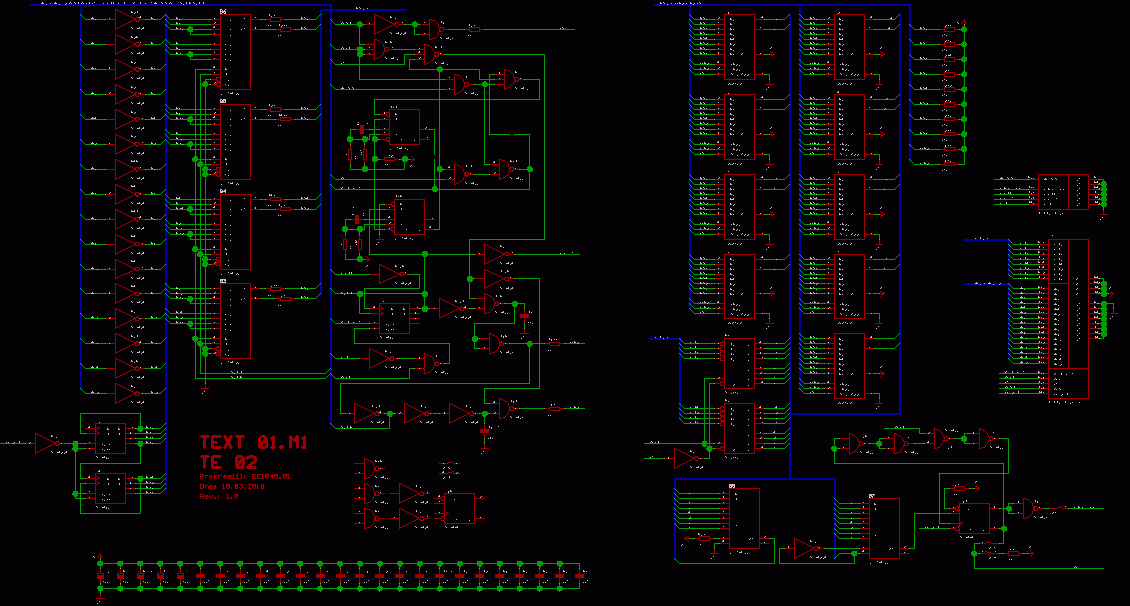The width and height of the screenshot is (1130, 606).
Task: Select the upper flip-flop in bottom-left pair
Action: [110, 438]
